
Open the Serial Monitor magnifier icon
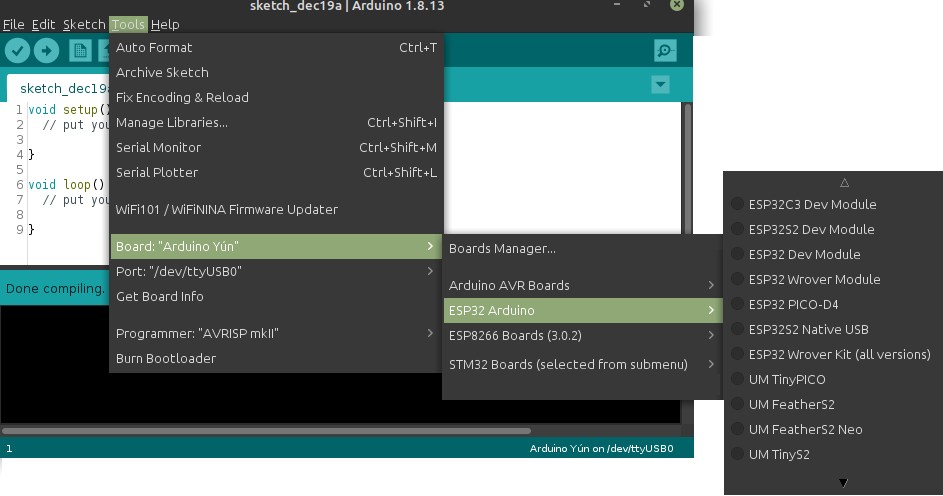[x=664, y=51]
